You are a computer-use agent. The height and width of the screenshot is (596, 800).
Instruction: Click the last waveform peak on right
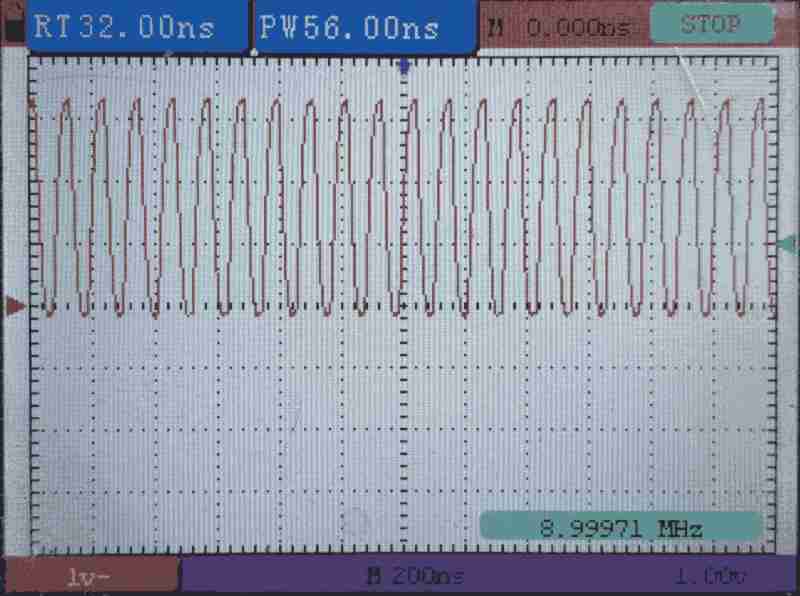pyautogui.click(x=759, y=102)
